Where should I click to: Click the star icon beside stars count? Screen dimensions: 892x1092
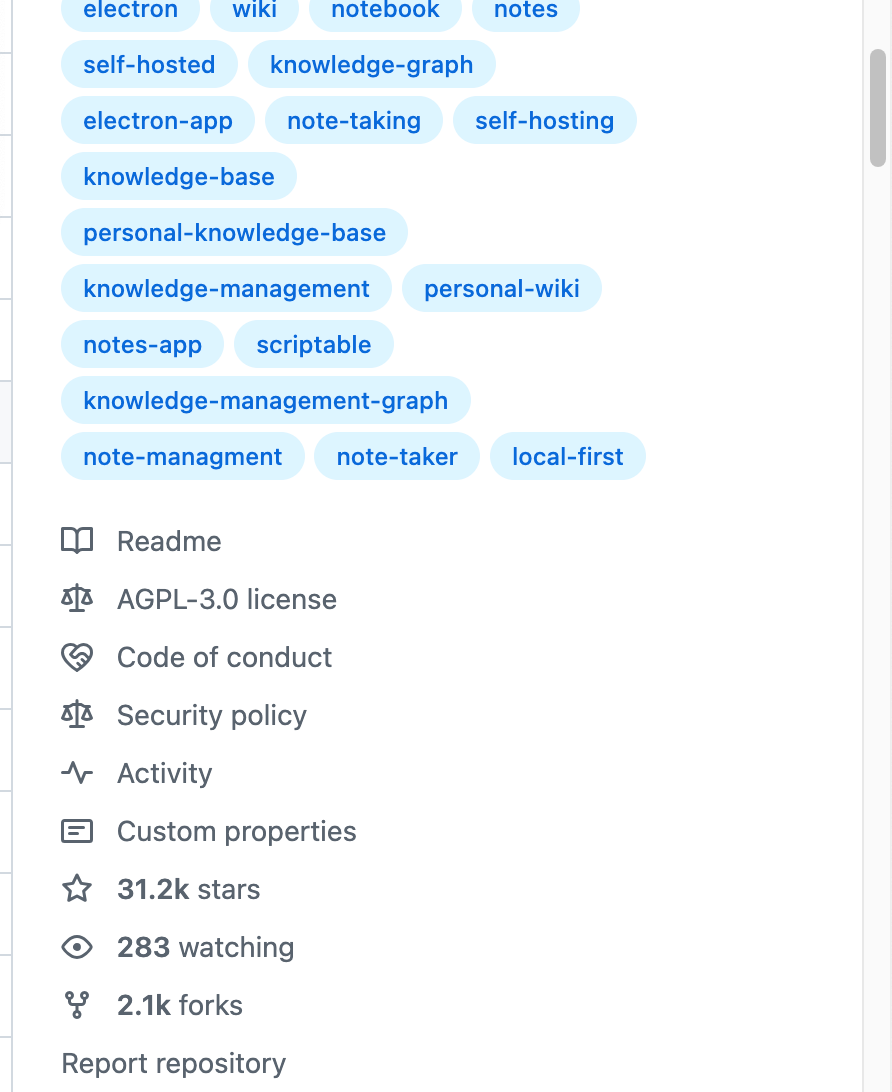coord(77,889)
